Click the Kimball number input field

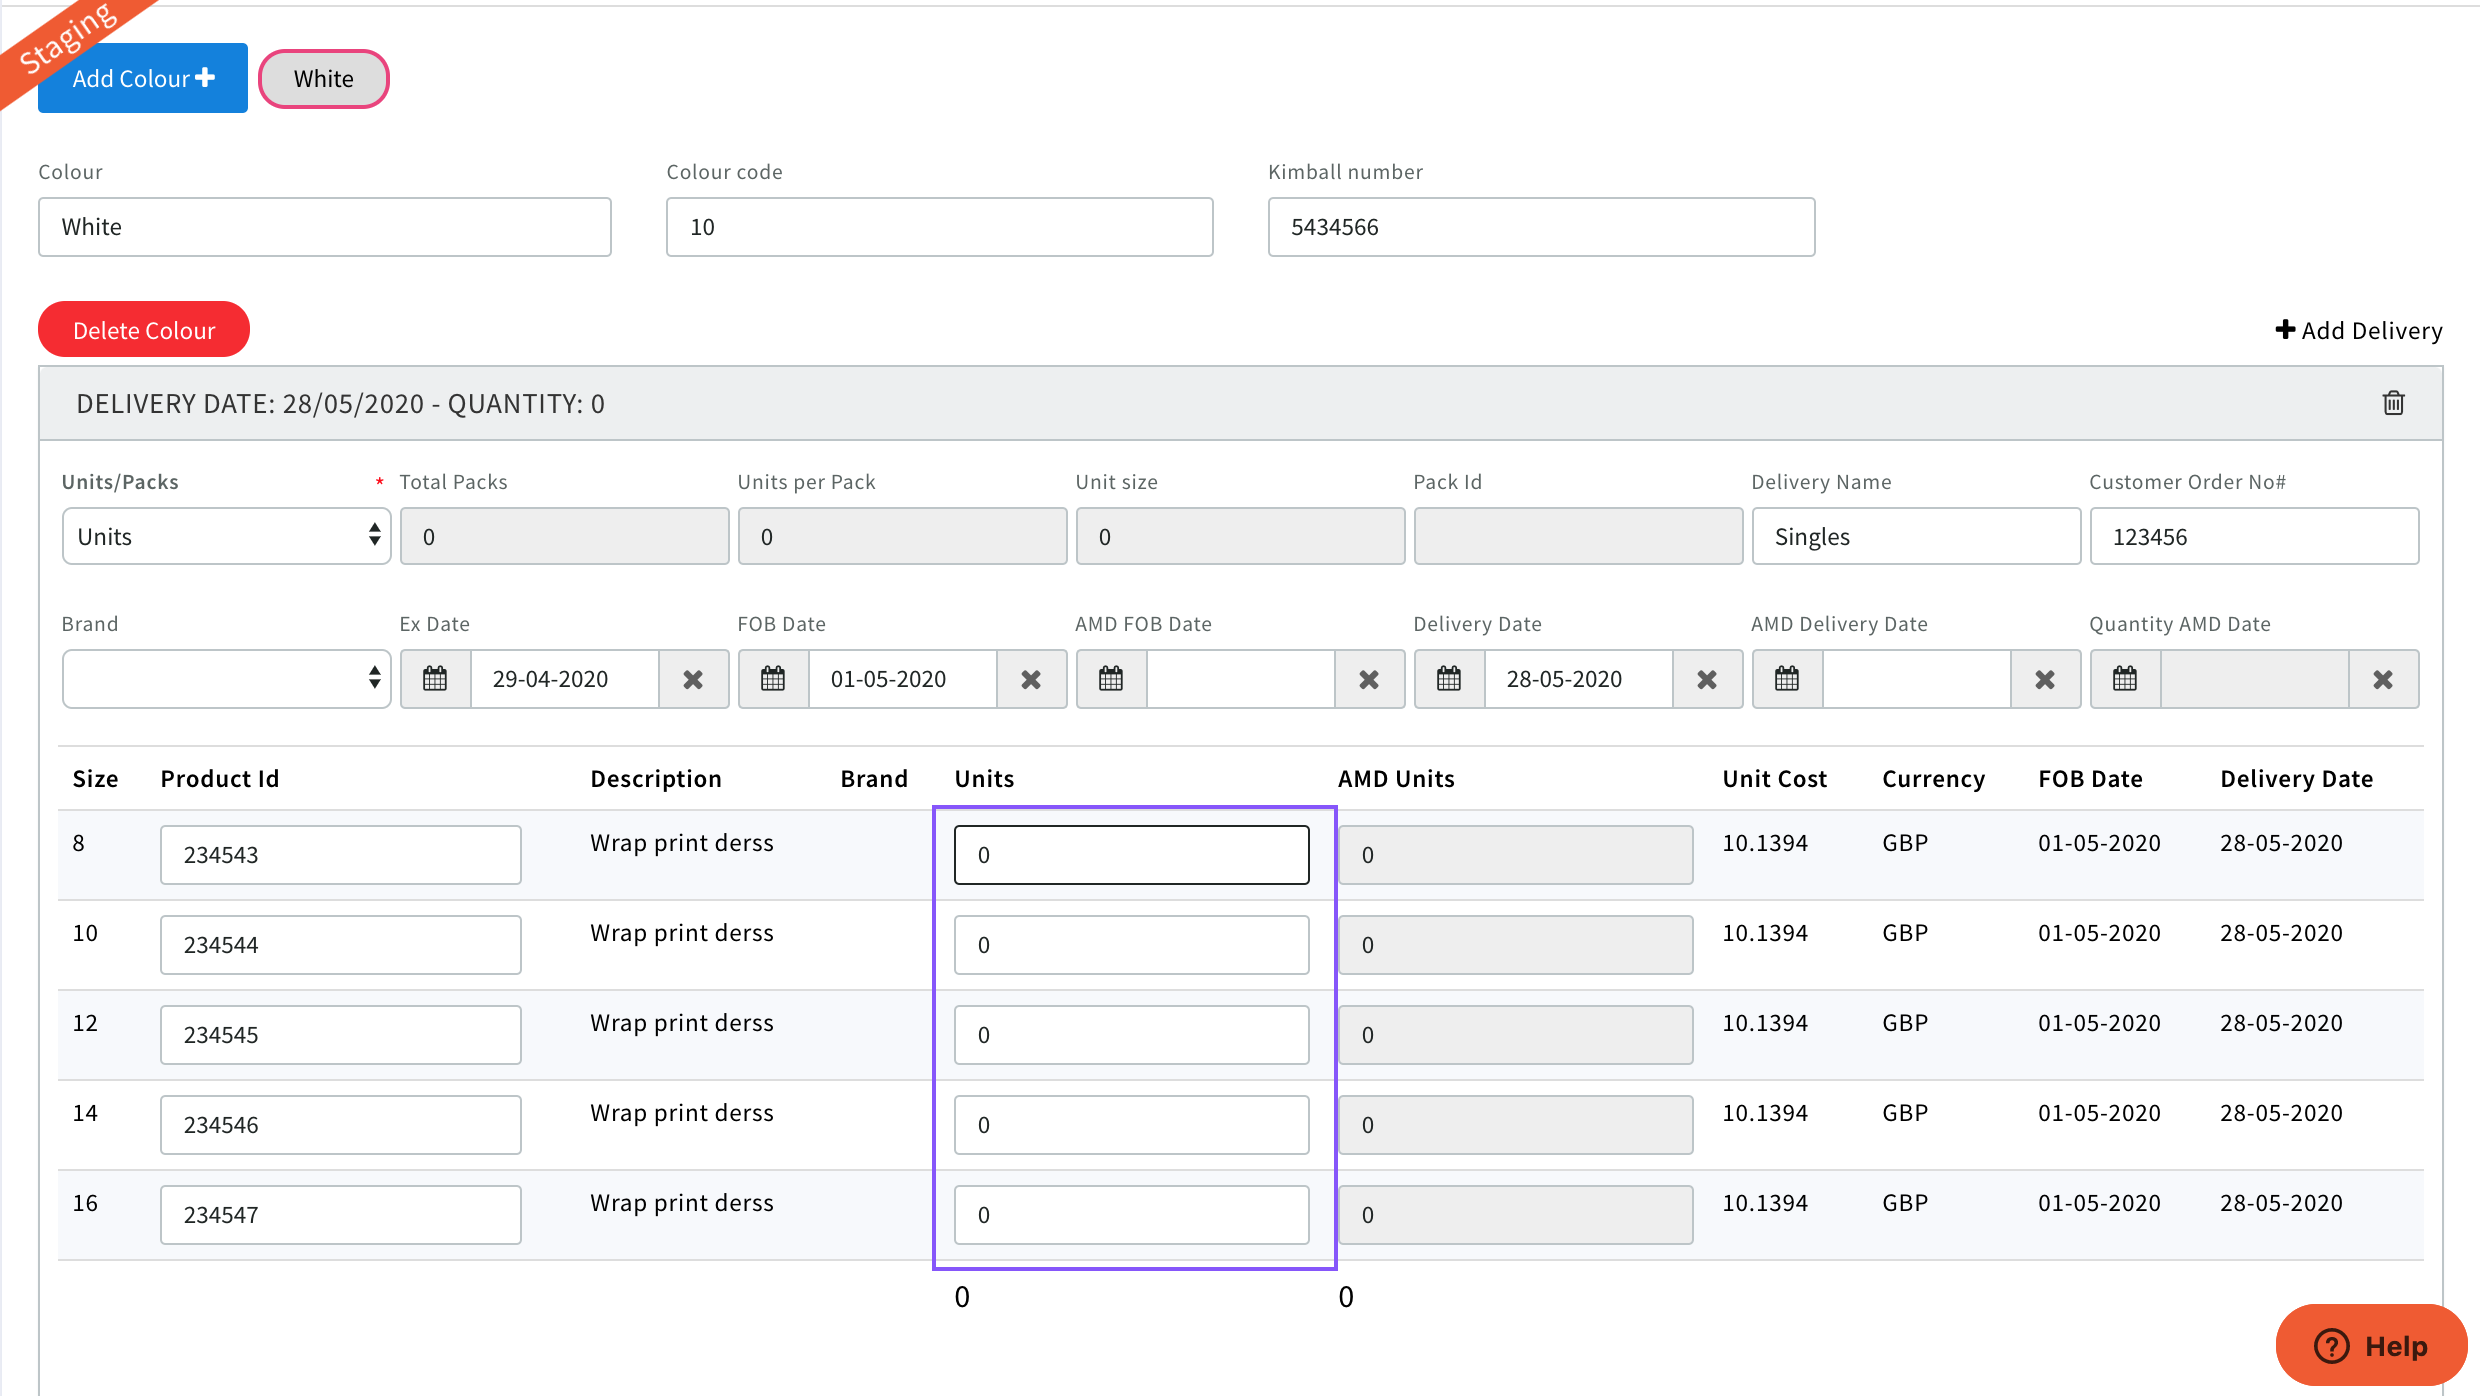pos(1540,227)
